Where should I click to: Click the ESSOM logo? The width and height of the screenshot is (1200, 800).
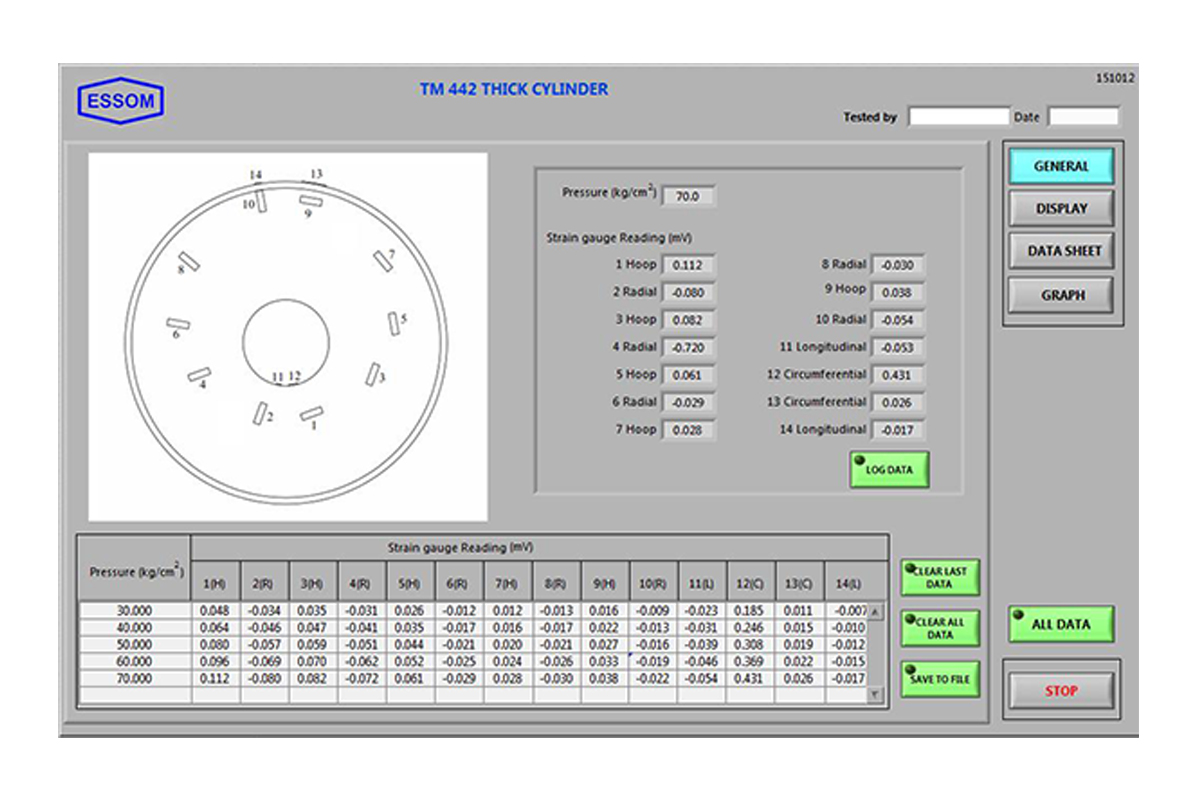click(x=121, y=101)
